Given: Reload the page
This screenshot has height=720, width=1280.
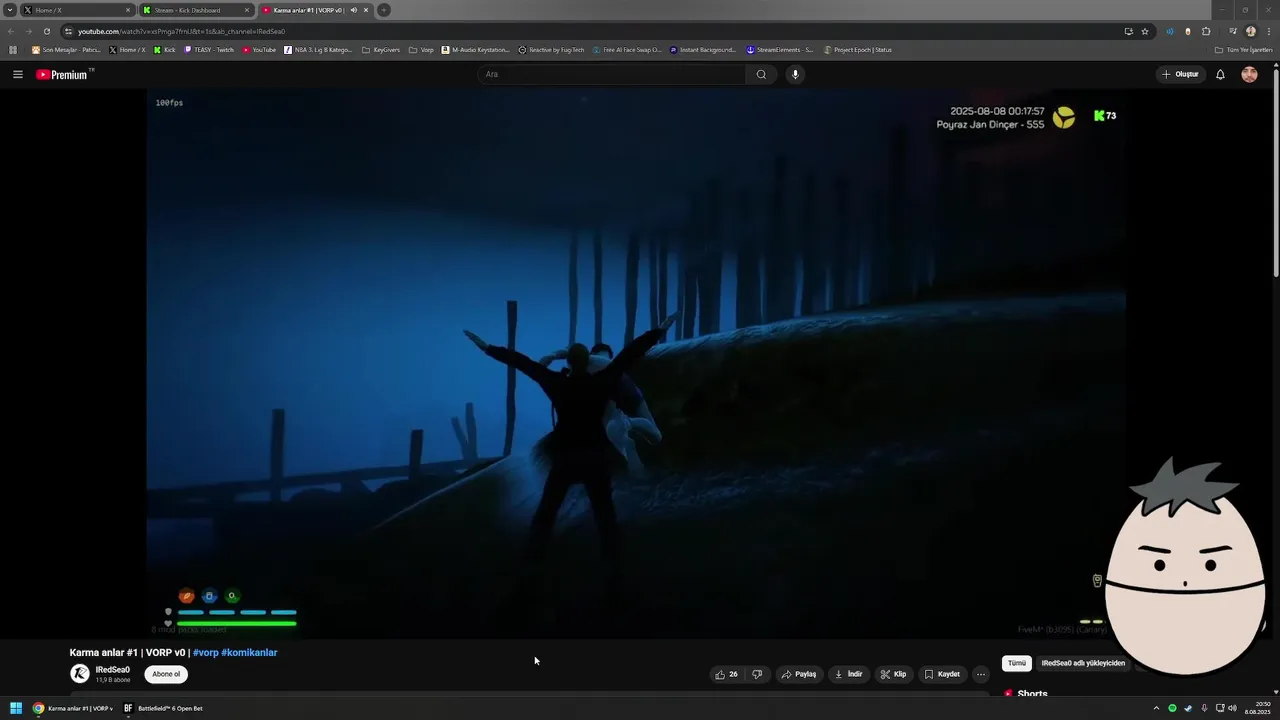Looking at the screenshot, I should 47,31.
